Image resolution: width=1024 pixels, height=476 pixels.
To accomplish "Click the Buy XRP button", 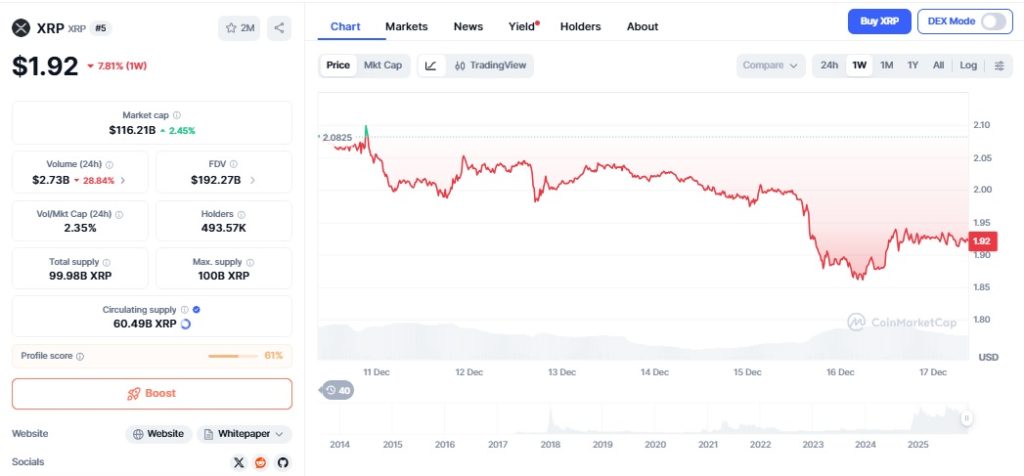I will point(879,22).
